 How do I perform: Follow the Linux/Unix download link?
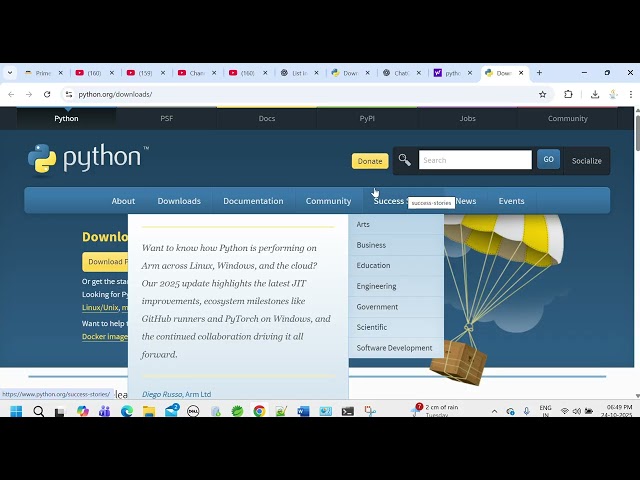[100, 307]
